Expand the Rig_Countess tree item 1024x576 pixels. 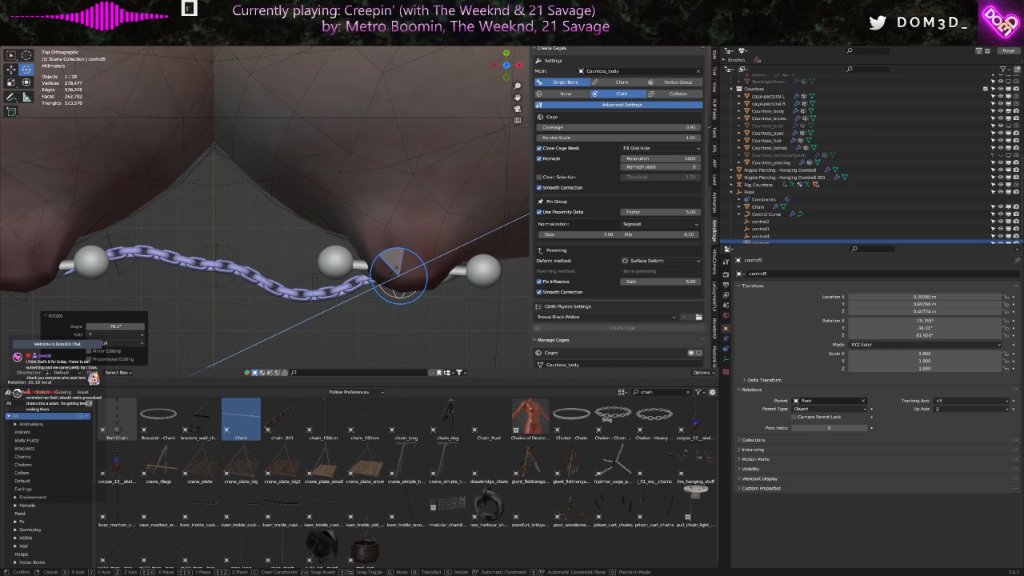pyautogui.click(x=732, y=185)
